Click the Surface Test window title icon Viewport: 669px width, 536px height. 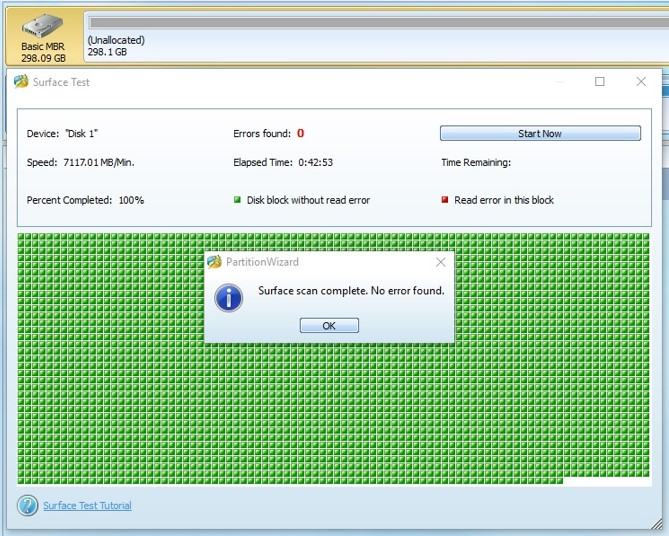[21, 81]
